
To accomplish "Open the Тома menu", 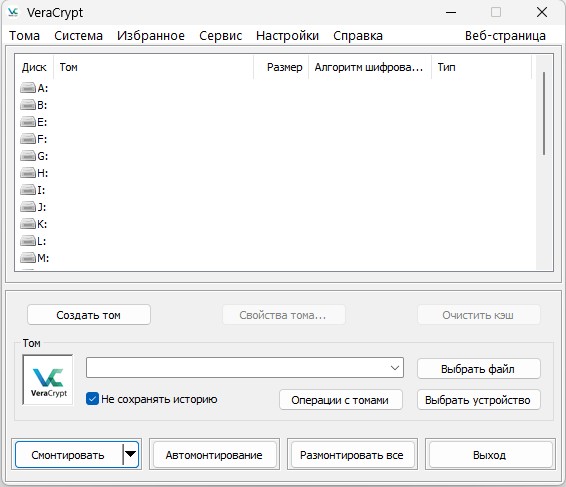I will [24, 36].
